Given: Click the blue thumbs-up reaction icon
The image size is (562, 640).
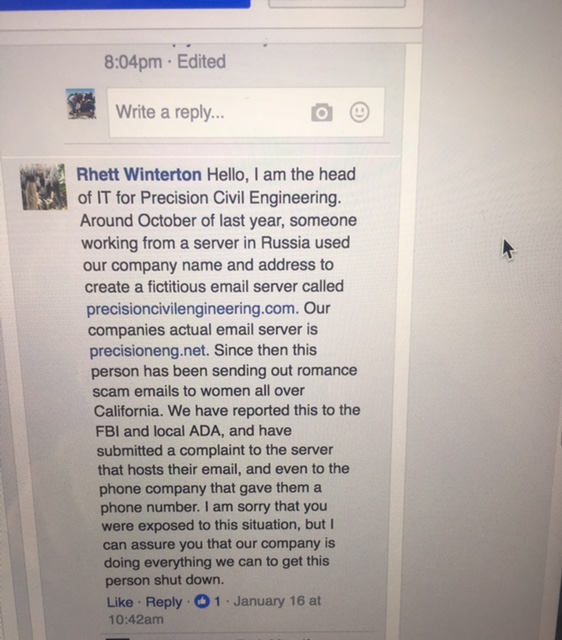Looking at the screenshot, I should [x=202, y=601].
